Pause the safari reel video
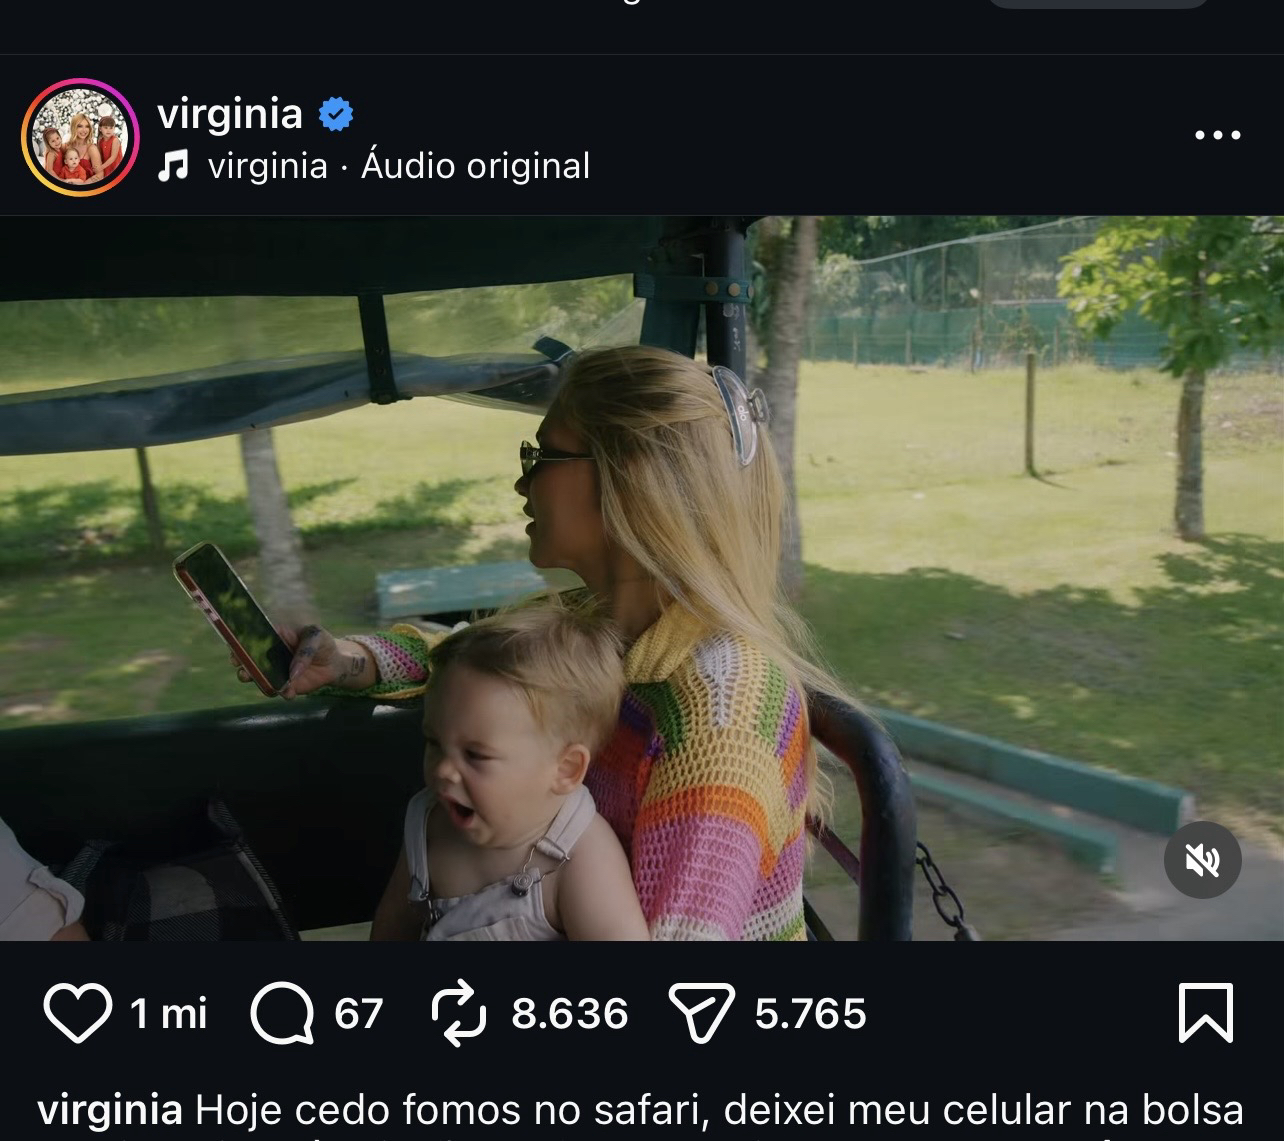1284x1141 pixels. (642, 578)
